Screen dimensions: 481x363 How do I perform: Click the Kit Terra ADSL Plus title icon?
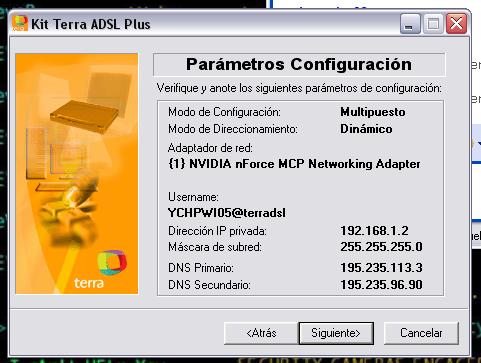[x=20, y=23]
